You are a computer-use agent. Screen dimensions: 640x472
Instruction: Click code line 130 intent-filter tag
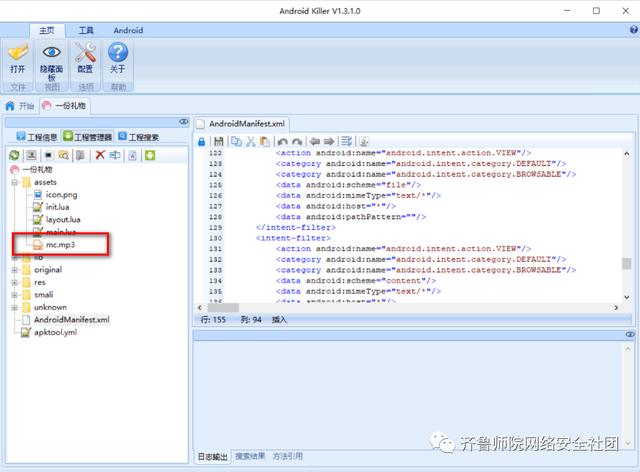pos(293,238)
